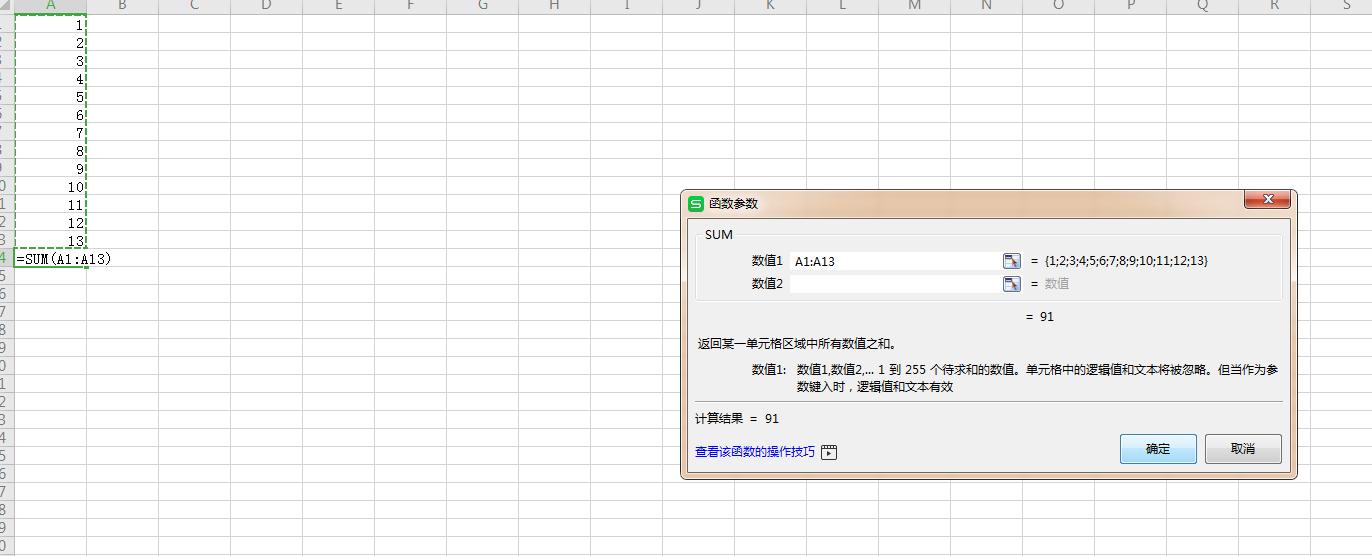This screenshot has width=1372, height=556.
Task: Select the cell with value 8
Action: [51, 151]
